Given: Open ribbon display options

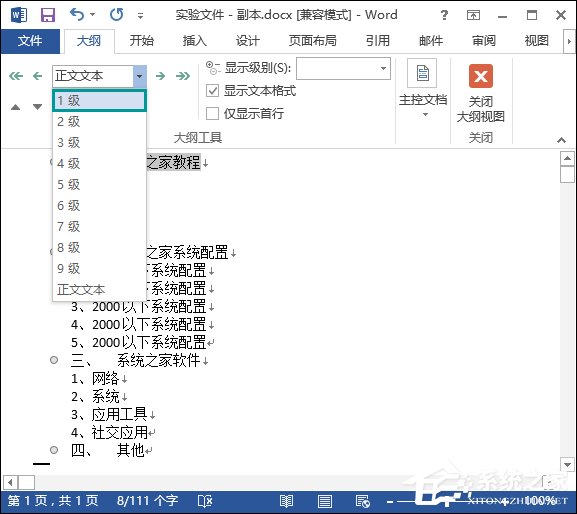Looking at the screenshot, I should tap(473, 15).
